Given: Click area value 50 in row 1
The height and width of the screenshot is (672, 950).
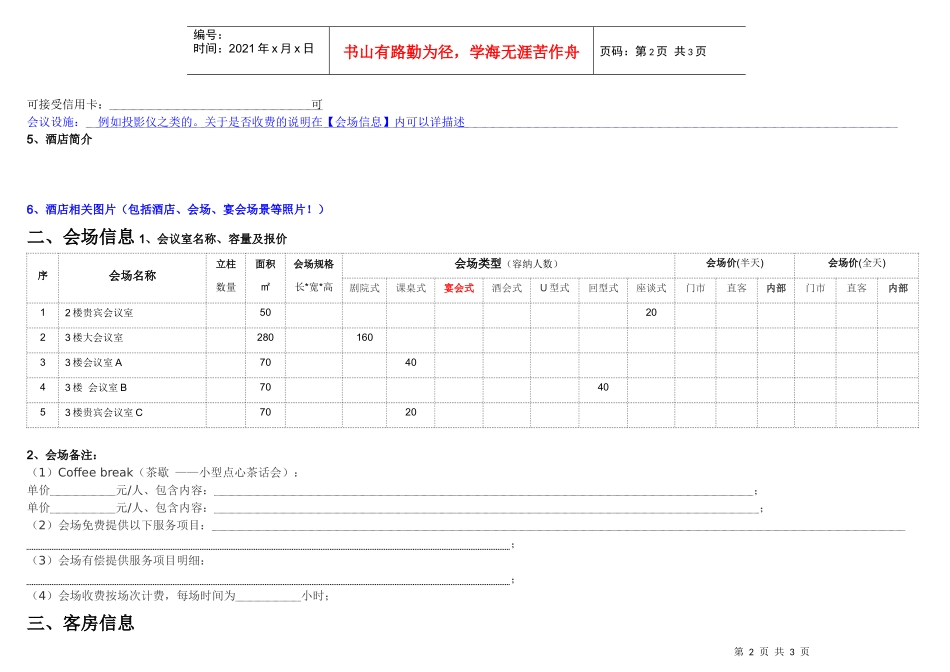Looking at the screenshot, I should 265,313.
